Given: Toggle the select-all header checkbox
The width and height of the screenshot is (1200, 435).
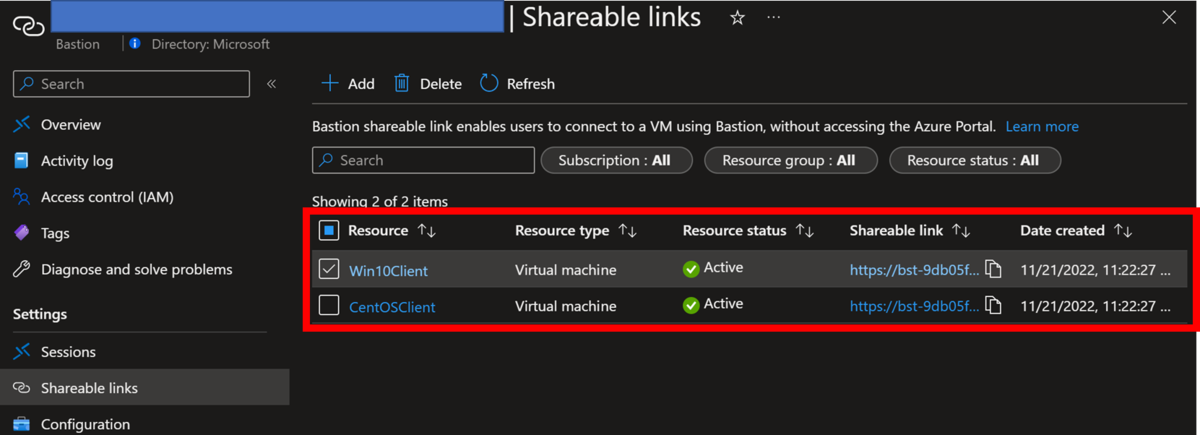Looking at the screenshot, I should [329, 231].
